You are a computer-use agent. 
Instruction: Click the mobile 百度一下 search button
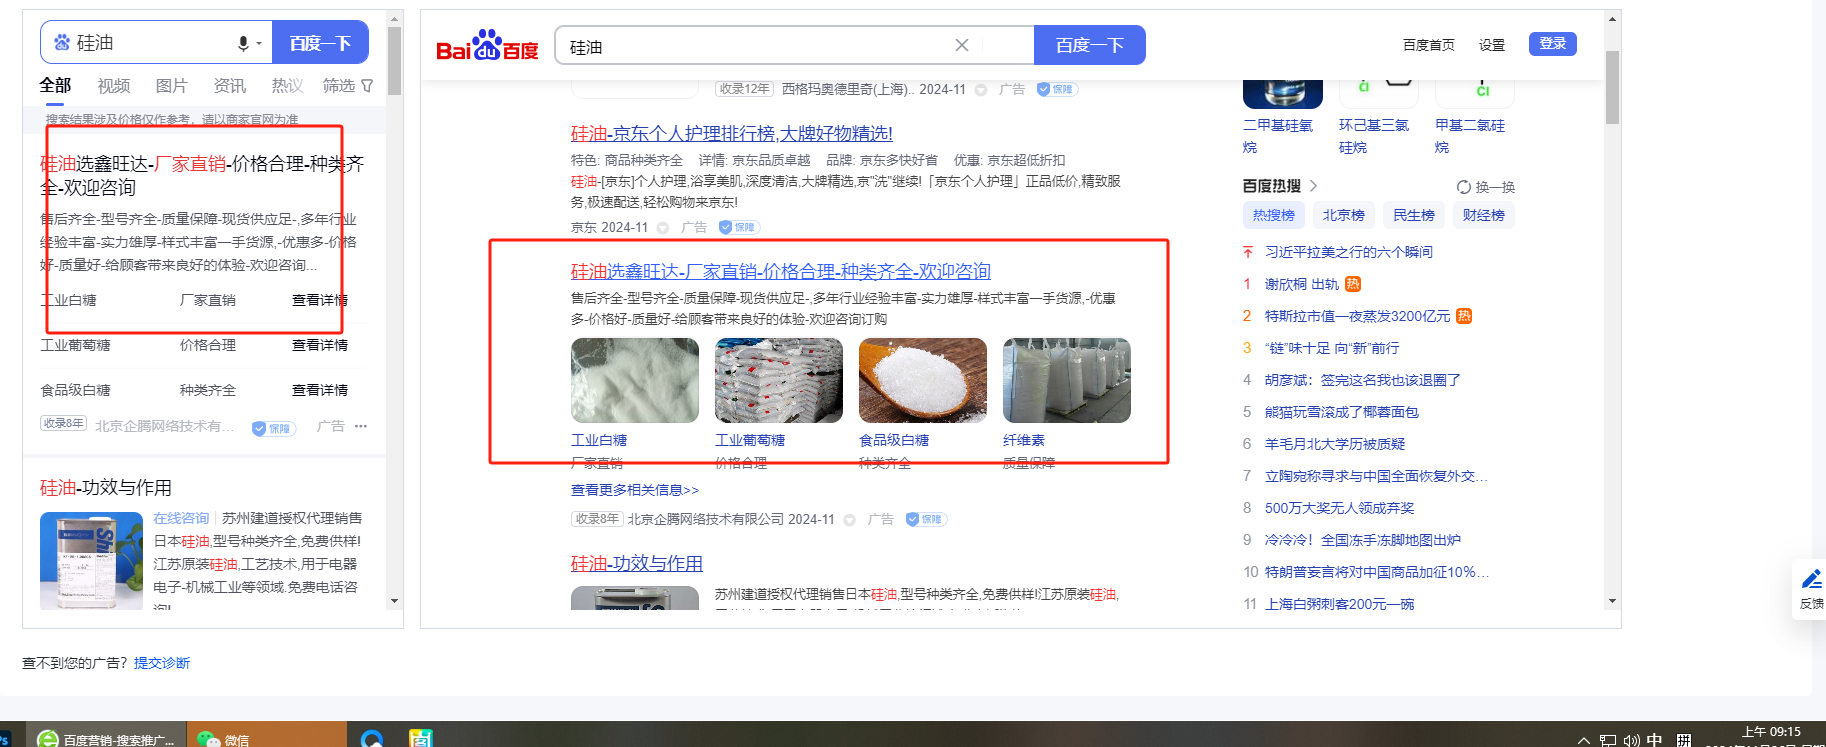(320, 43)
